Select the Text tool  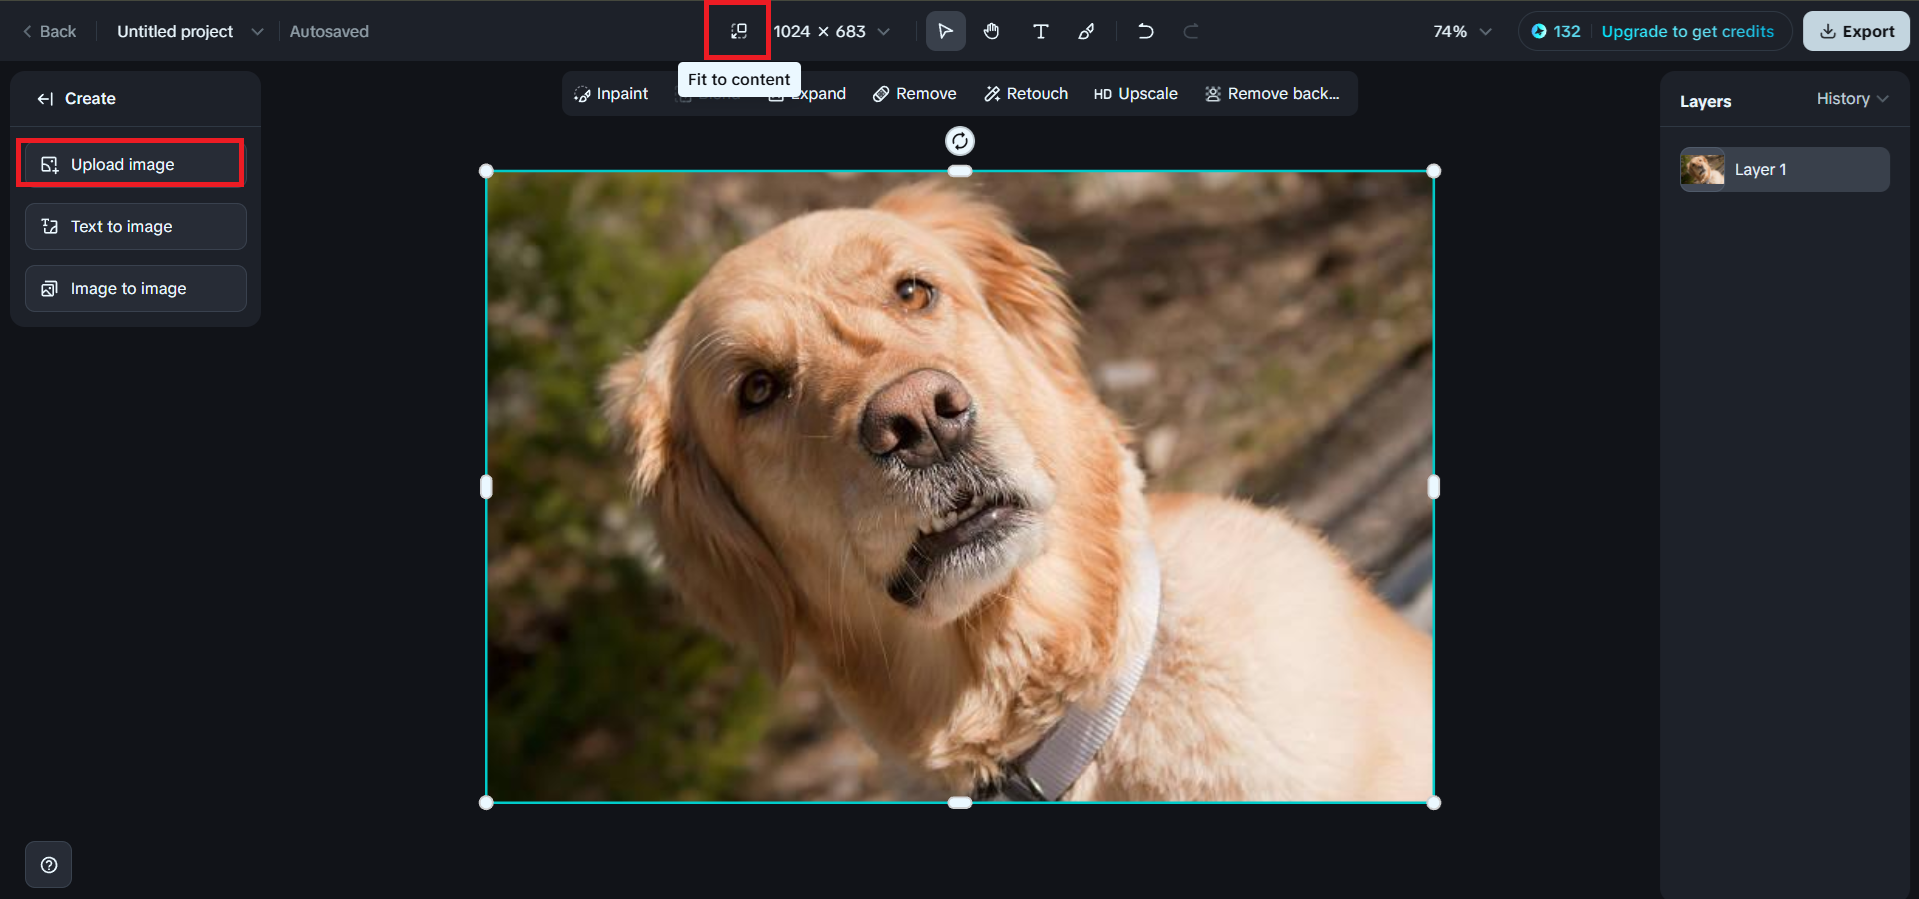point(1040,31)
